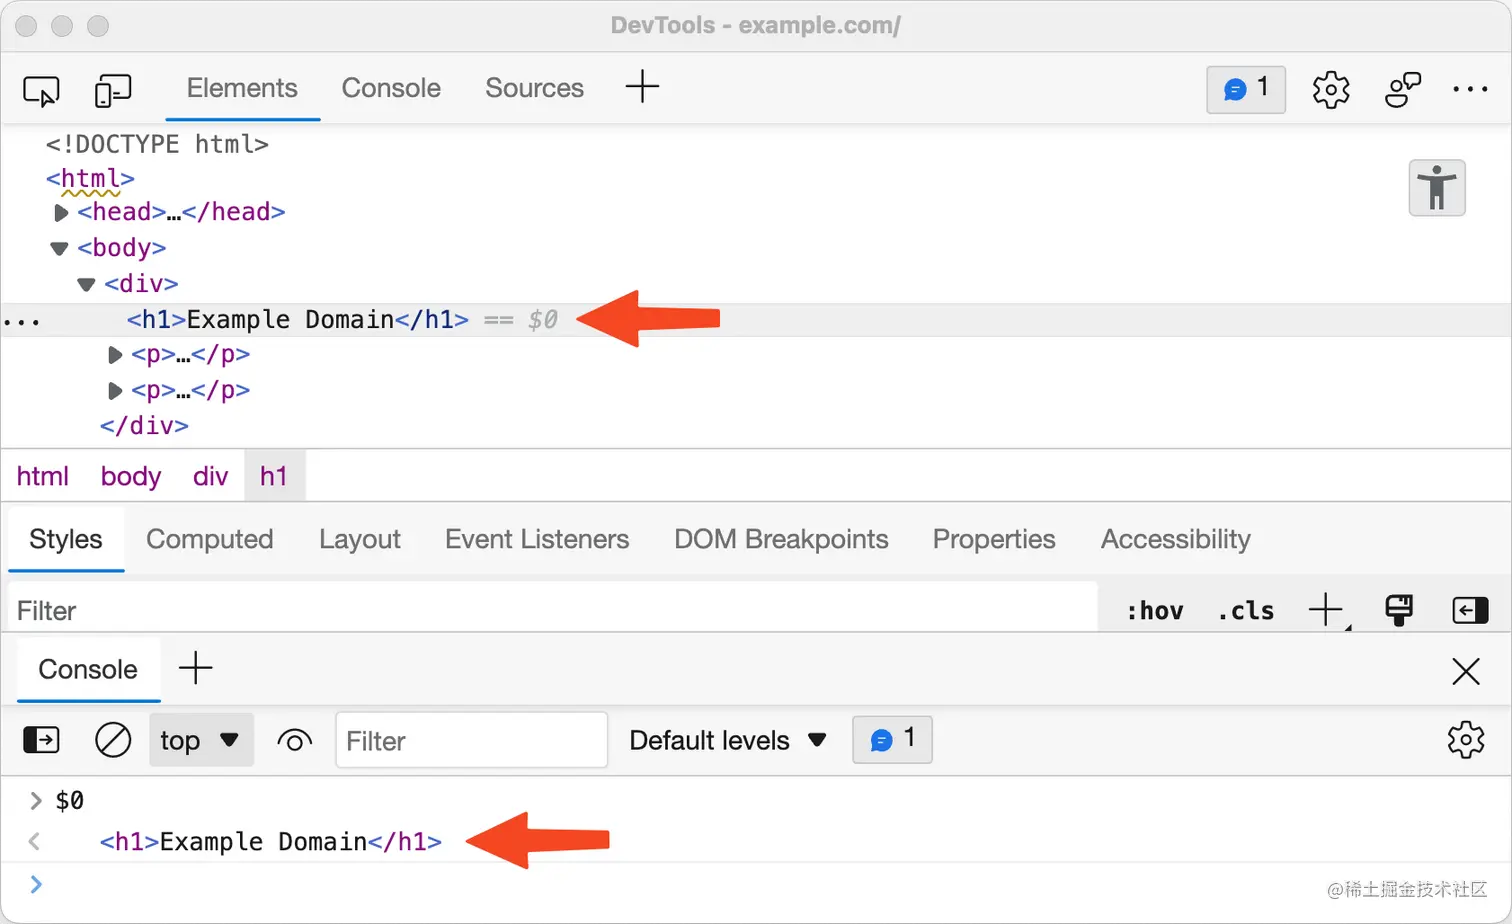Open the Computed styles tab

pos(210,539)
